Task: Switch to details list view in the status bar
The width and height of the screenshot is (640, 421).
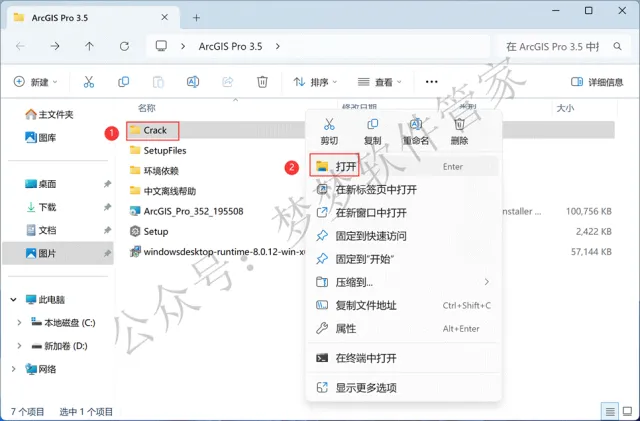Action: [610, 411]
